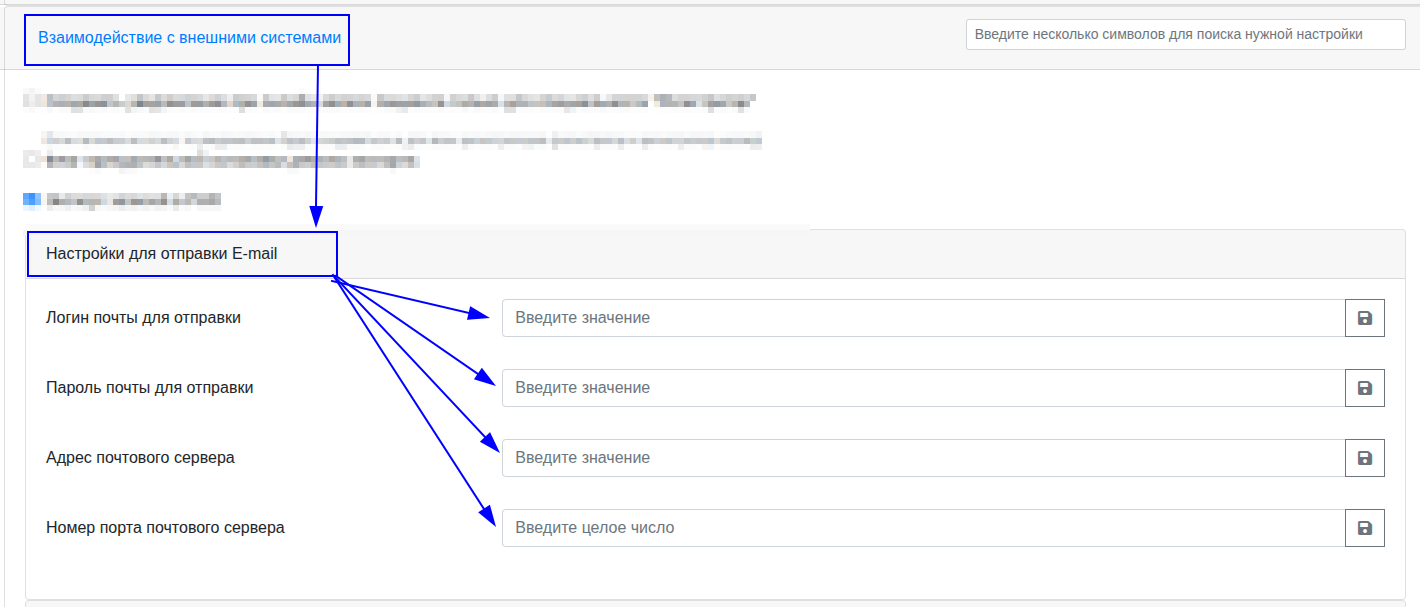Open 'Взаимодействие с внешними системами' section link
Image resolution: width=1420 pixels, height=607 pixels.
190,37
